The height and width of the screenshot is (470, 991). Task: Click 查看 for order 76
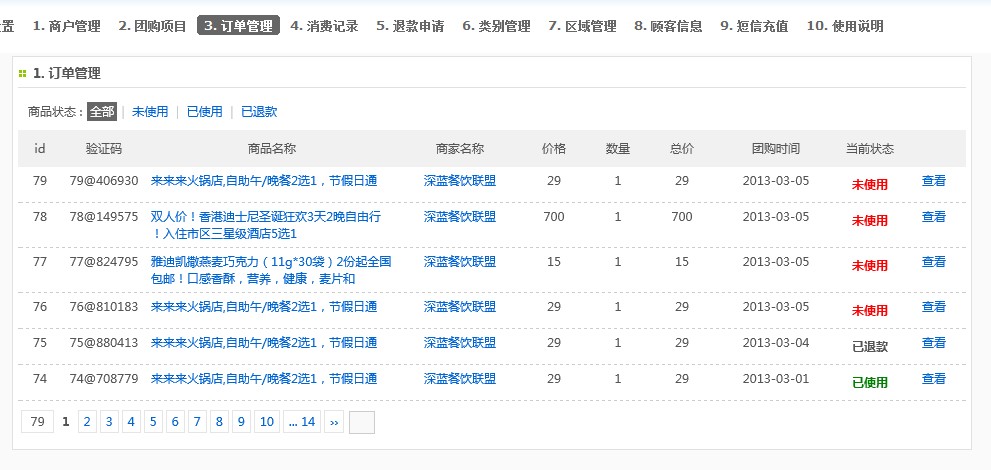click(933, 306)
